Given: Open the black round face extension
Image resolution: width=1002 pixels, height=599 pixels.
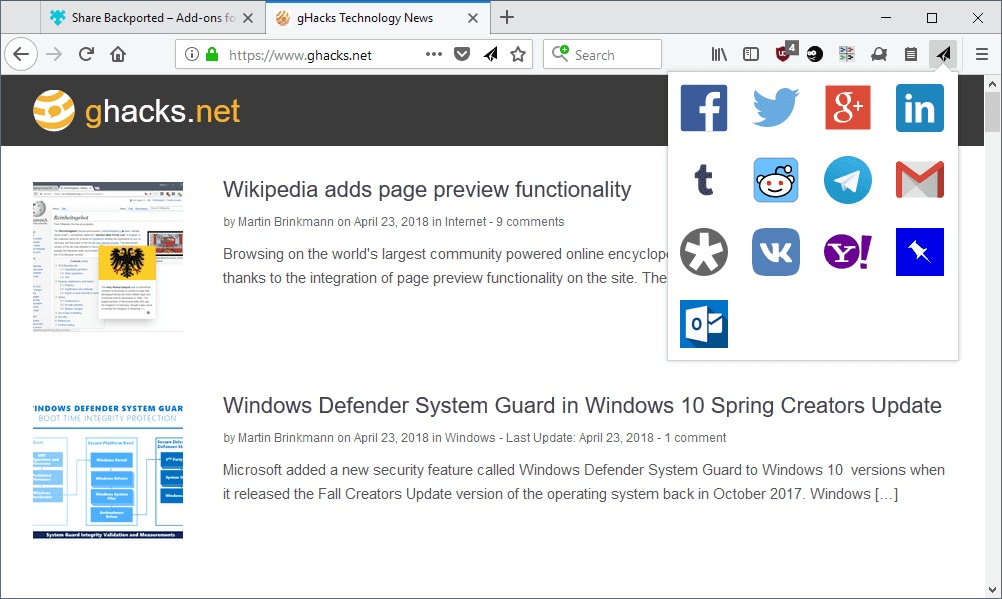Looking at the screenshot, I should pyautogui.click(x=815, y=54).
